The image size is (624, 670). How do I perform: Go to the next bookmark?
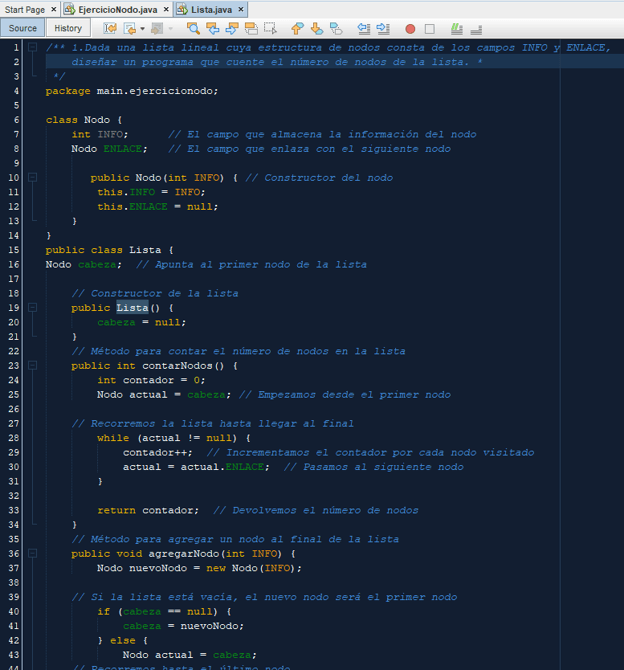click(317, 29)
